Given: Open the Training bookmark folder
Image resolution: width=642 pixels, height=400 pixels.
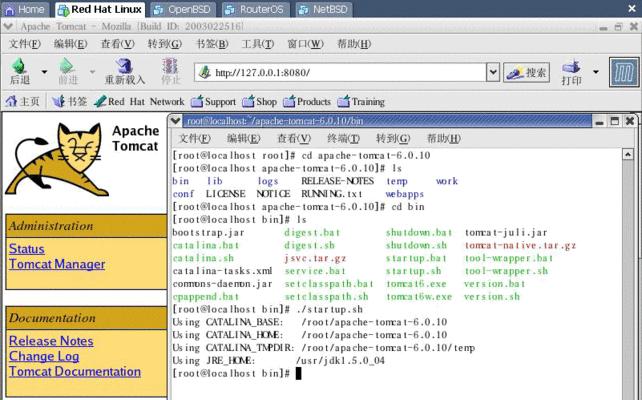Looking at the screenshot, I should click(361, 101).
